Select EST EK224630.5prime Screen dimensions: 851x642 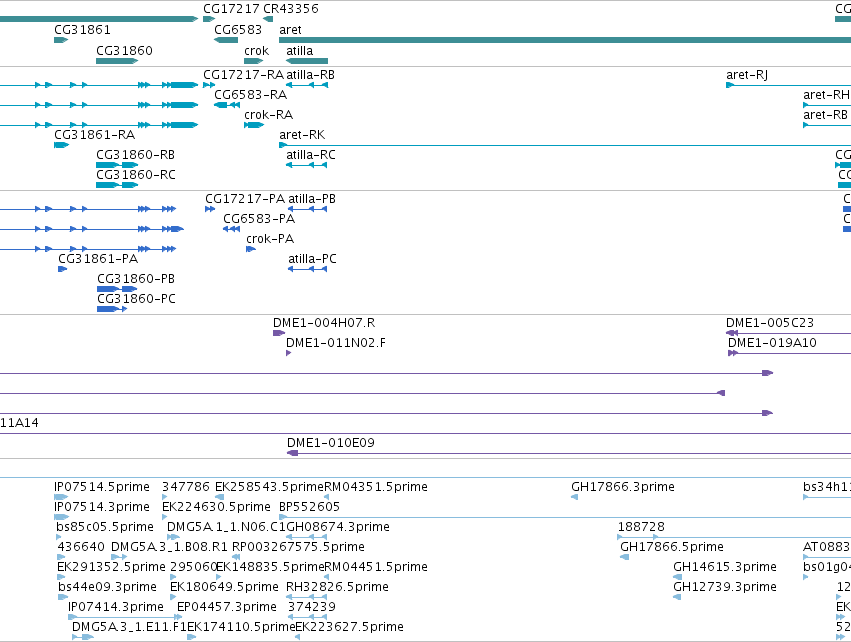point(165,517)
